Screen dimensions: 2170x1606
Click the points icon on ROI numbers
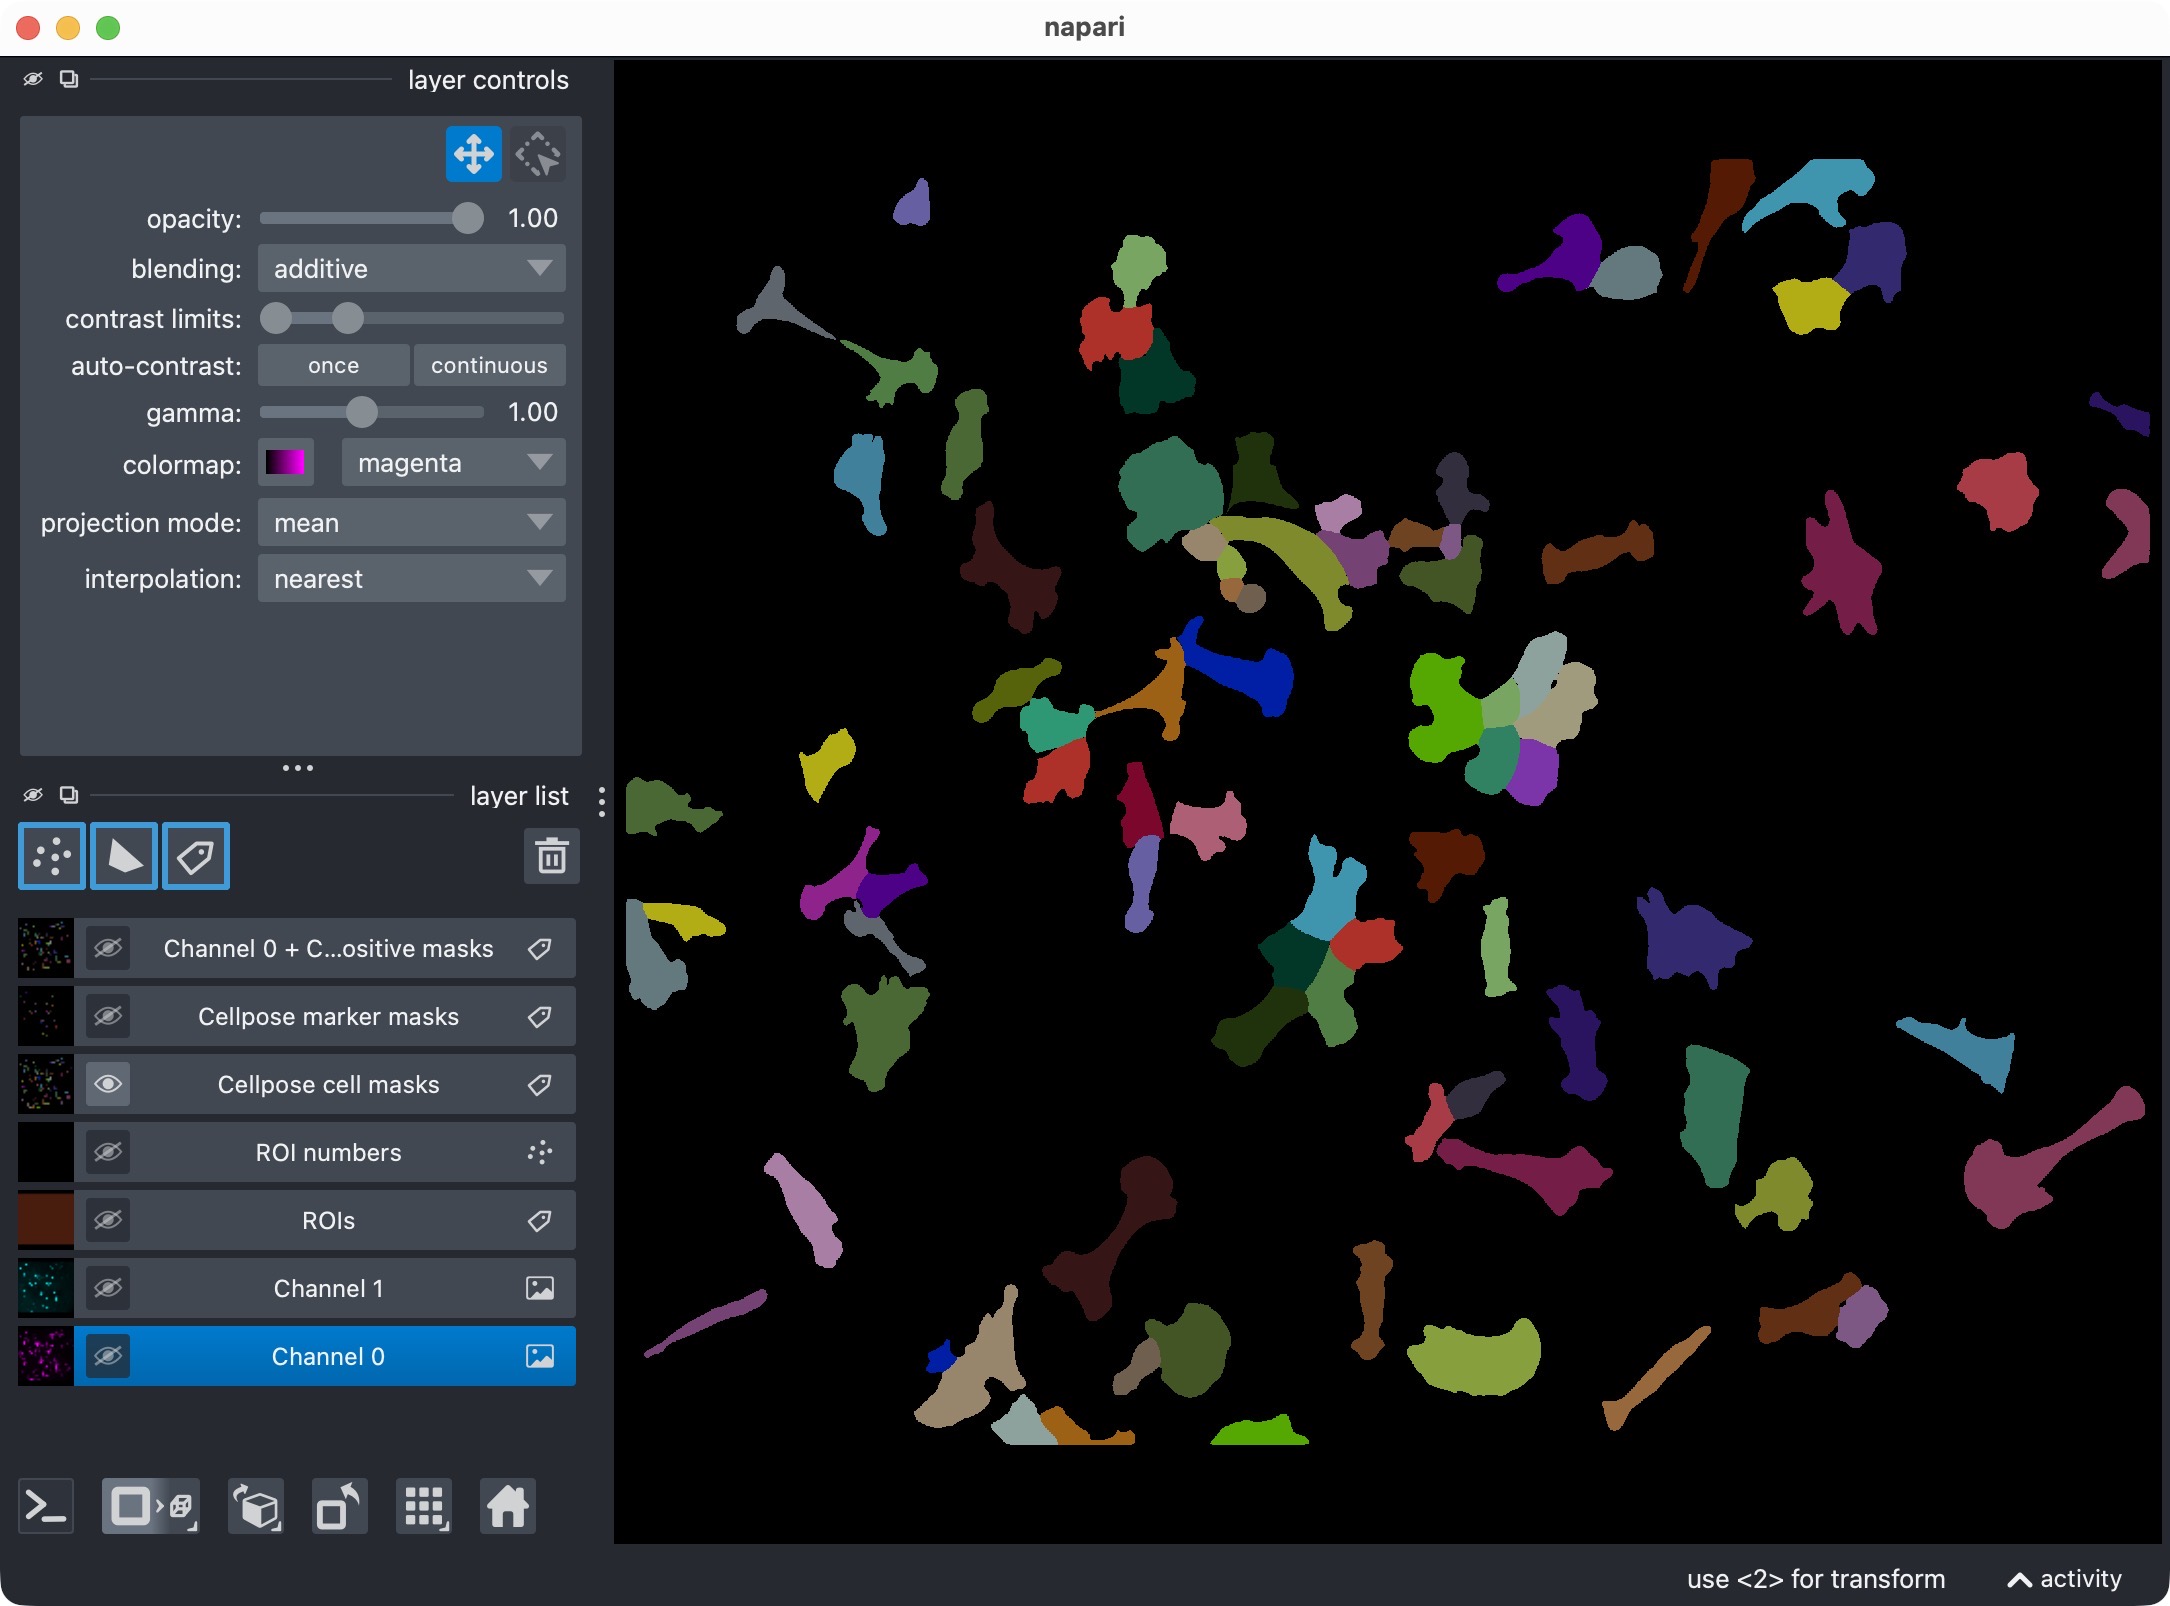540,1153
